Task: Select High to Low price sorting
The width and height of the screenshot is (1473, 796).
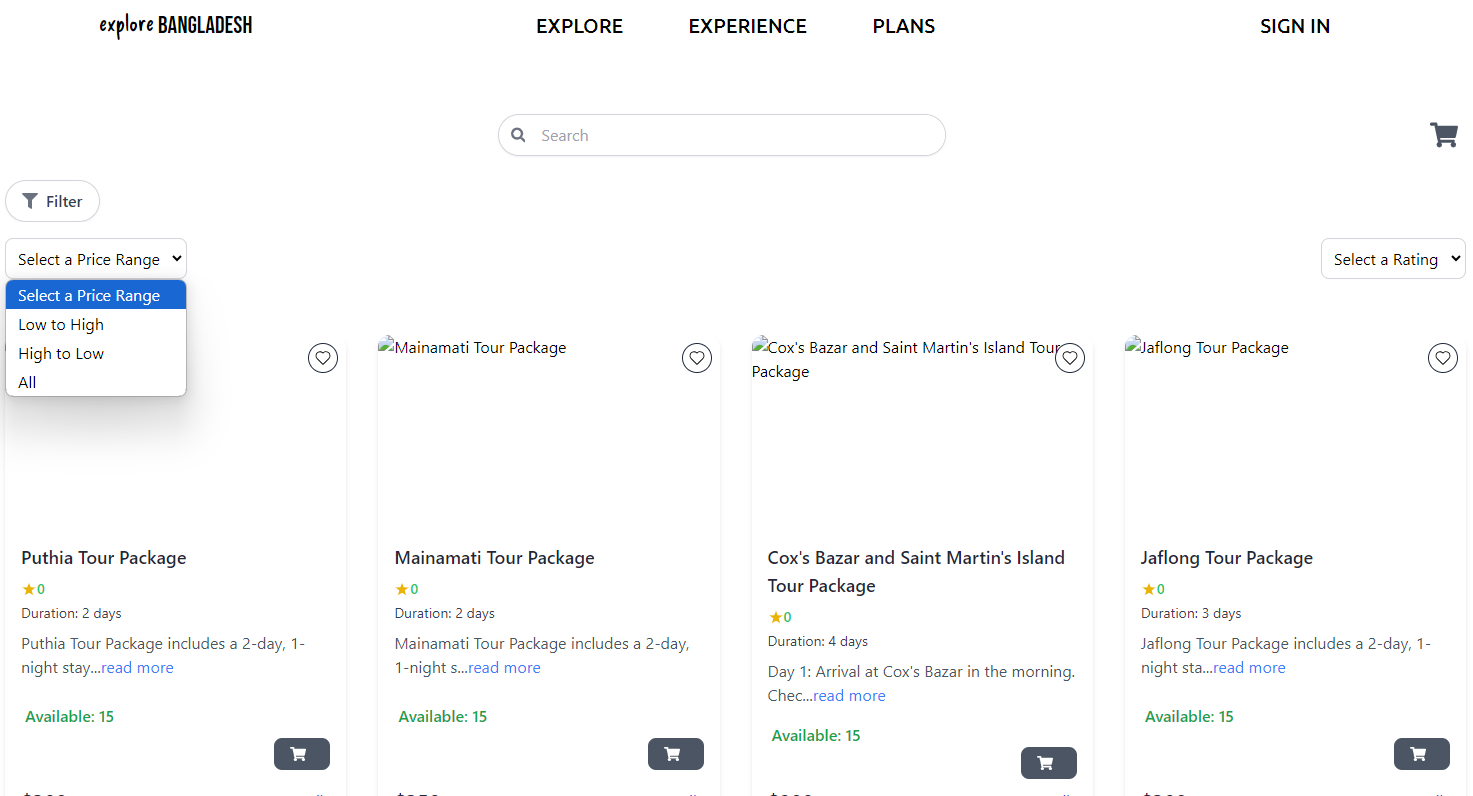Action: tap(61, 353)
